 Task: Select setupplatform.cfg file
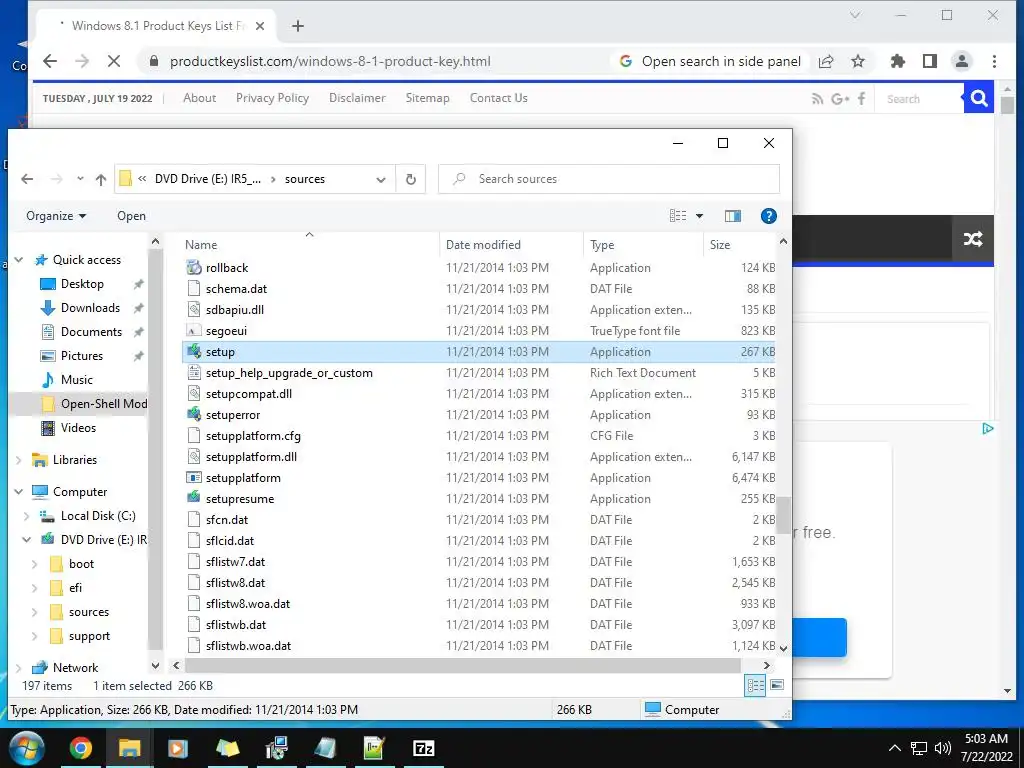(478, 436)
